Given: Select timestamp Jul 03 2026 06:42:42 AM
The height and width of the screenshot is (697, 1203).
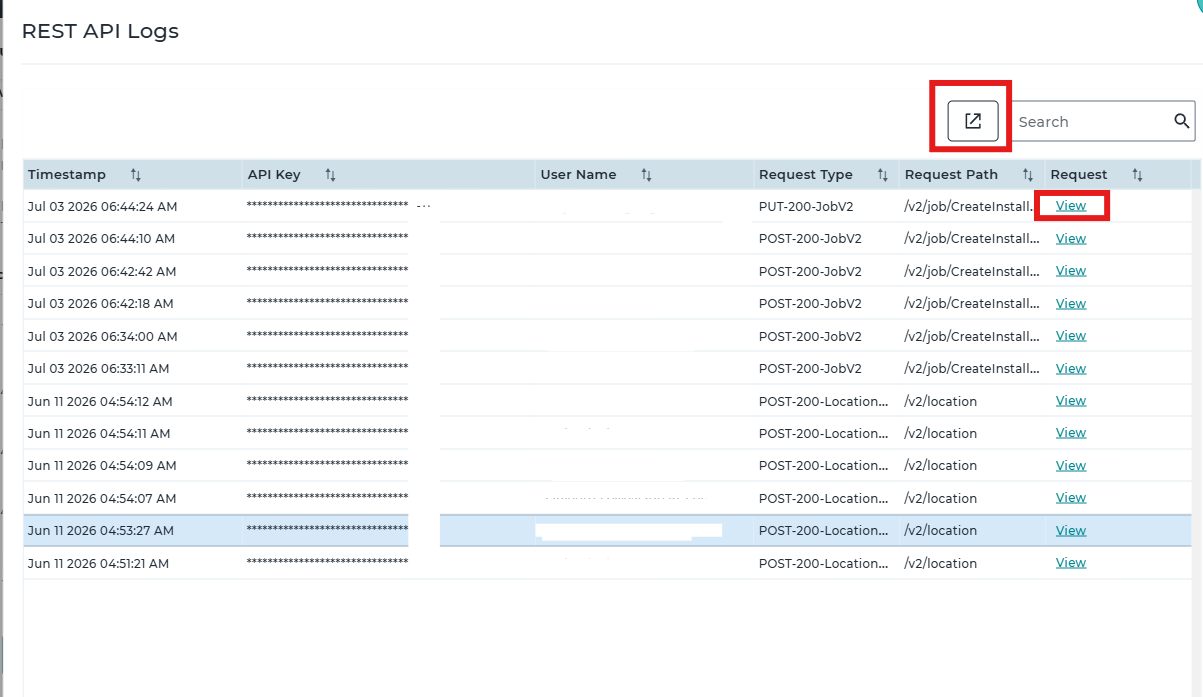Looking at the screenshot, I should pyautogui.click(x=102, y=271).
